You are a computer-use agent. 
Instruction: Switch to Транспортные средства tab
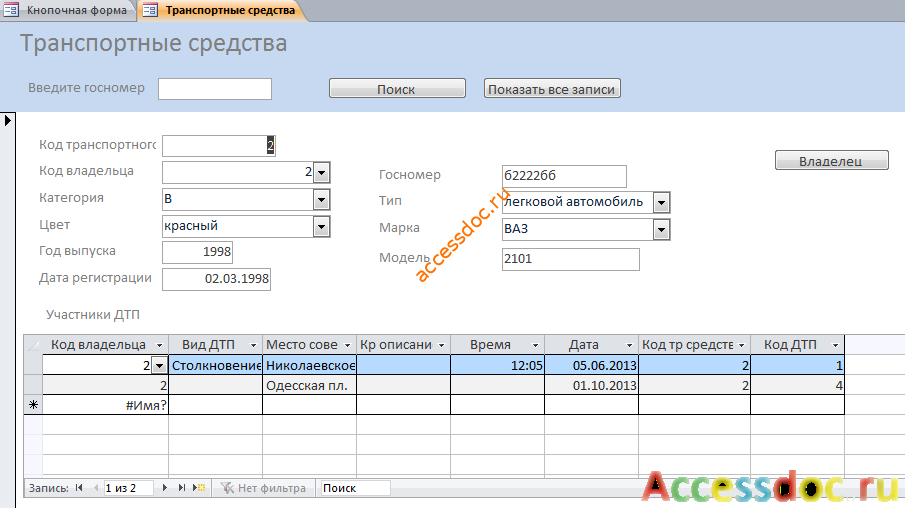point(222,10)
